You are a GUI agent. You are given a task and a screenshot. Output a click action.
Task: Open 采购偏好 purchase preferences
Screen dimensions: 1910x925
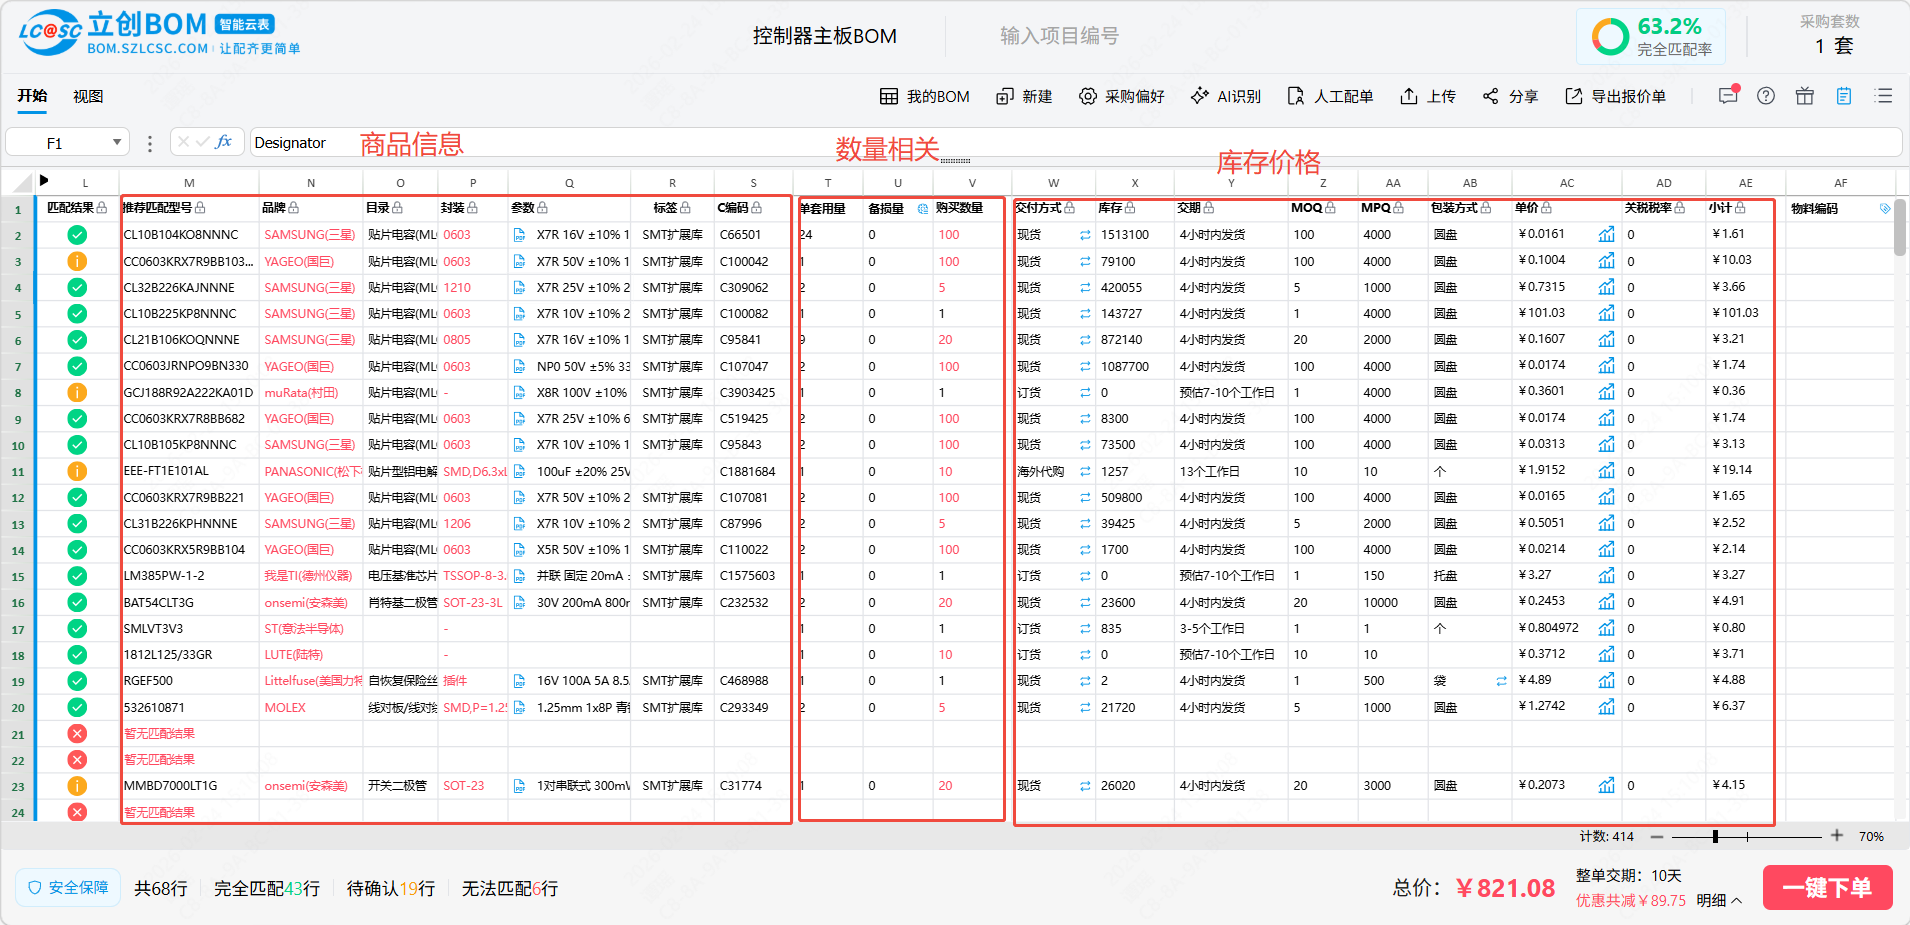click(1121, 96)
